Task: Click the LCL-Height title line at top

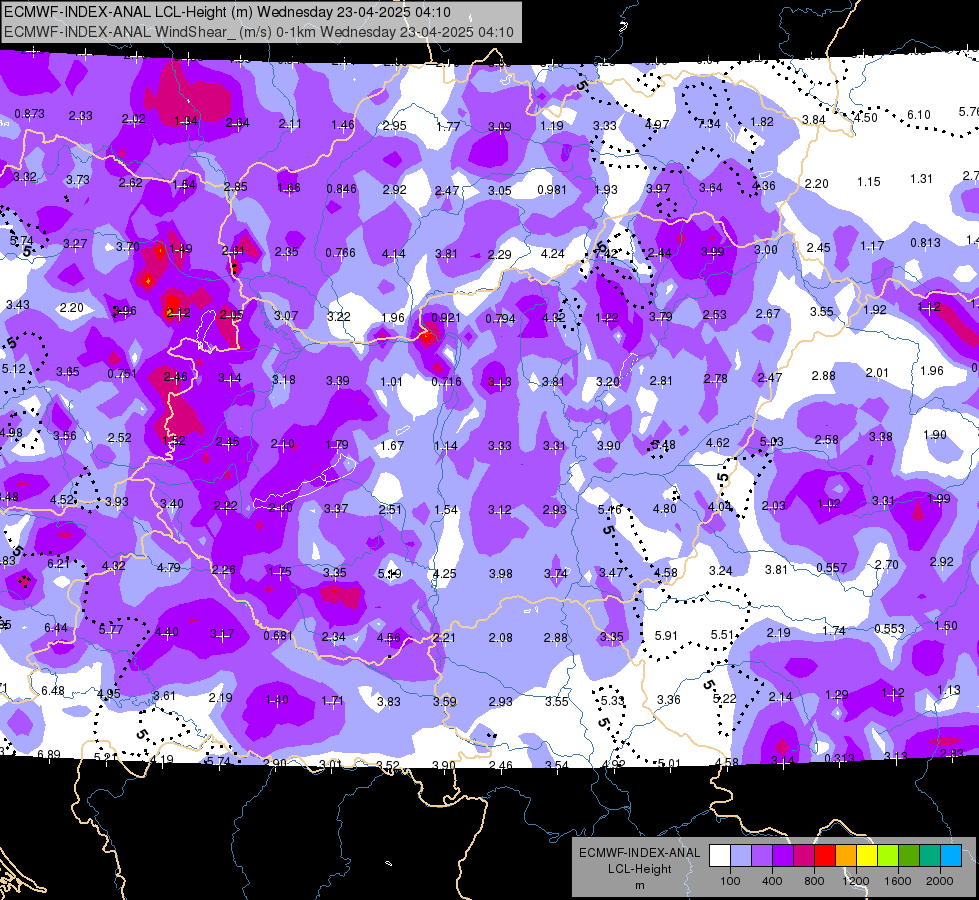Action: tap(227, 12)
